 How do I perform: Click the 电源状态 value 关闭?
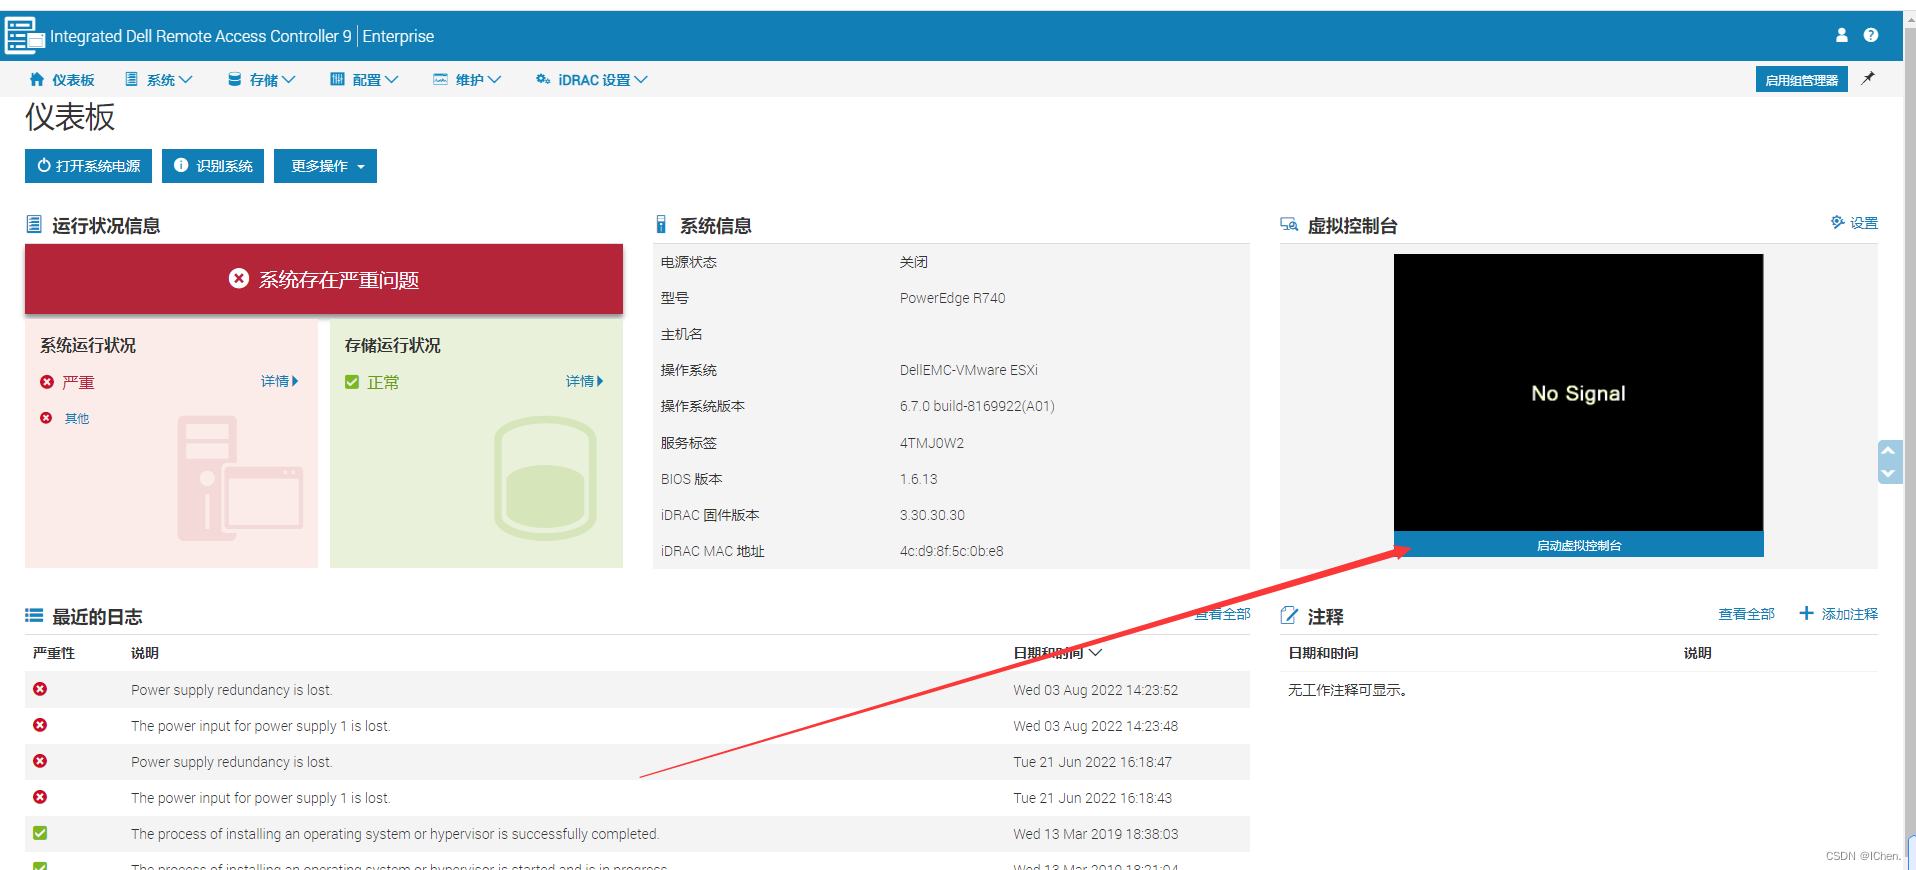click(x=913, y=262)
